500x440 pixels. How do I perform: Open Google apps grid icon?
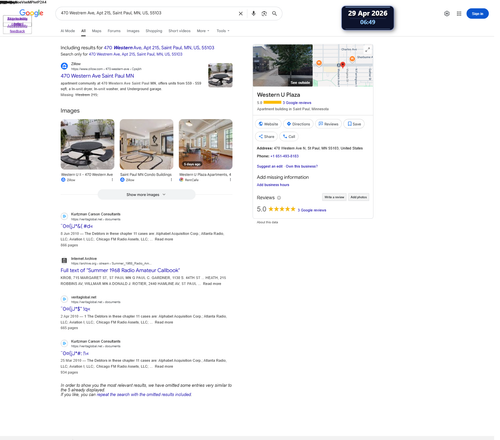(459, 14)
